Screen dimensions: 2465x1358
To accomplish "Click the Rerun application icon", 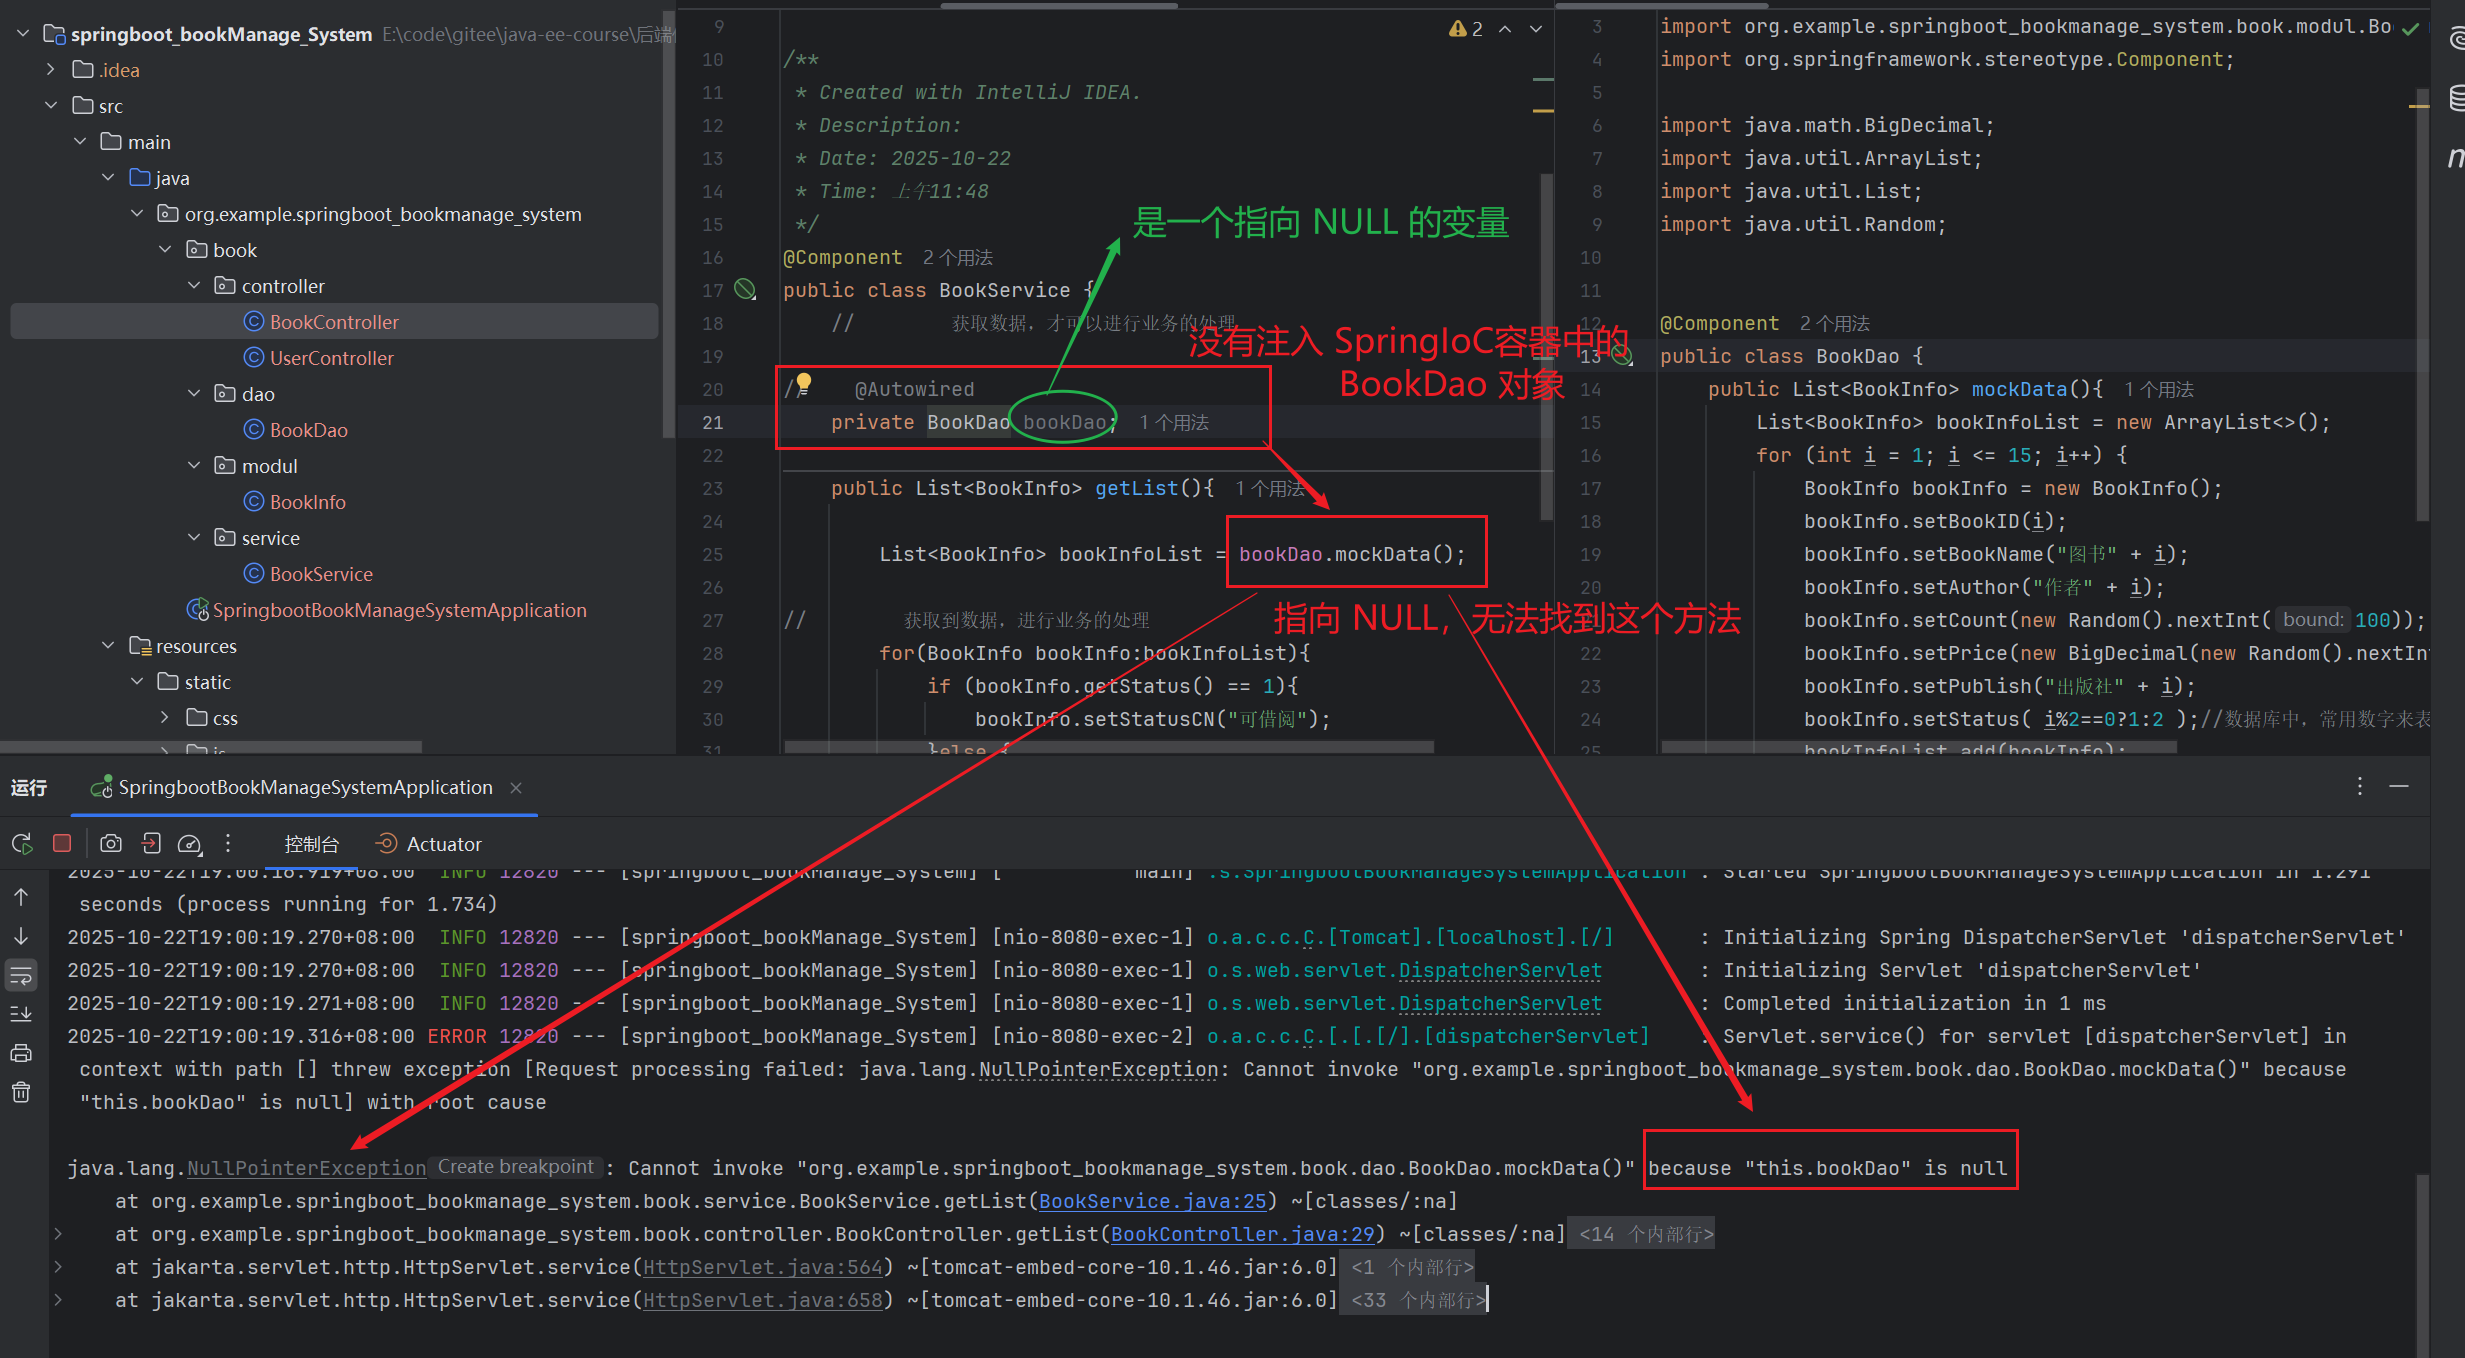I will (22, 844).
